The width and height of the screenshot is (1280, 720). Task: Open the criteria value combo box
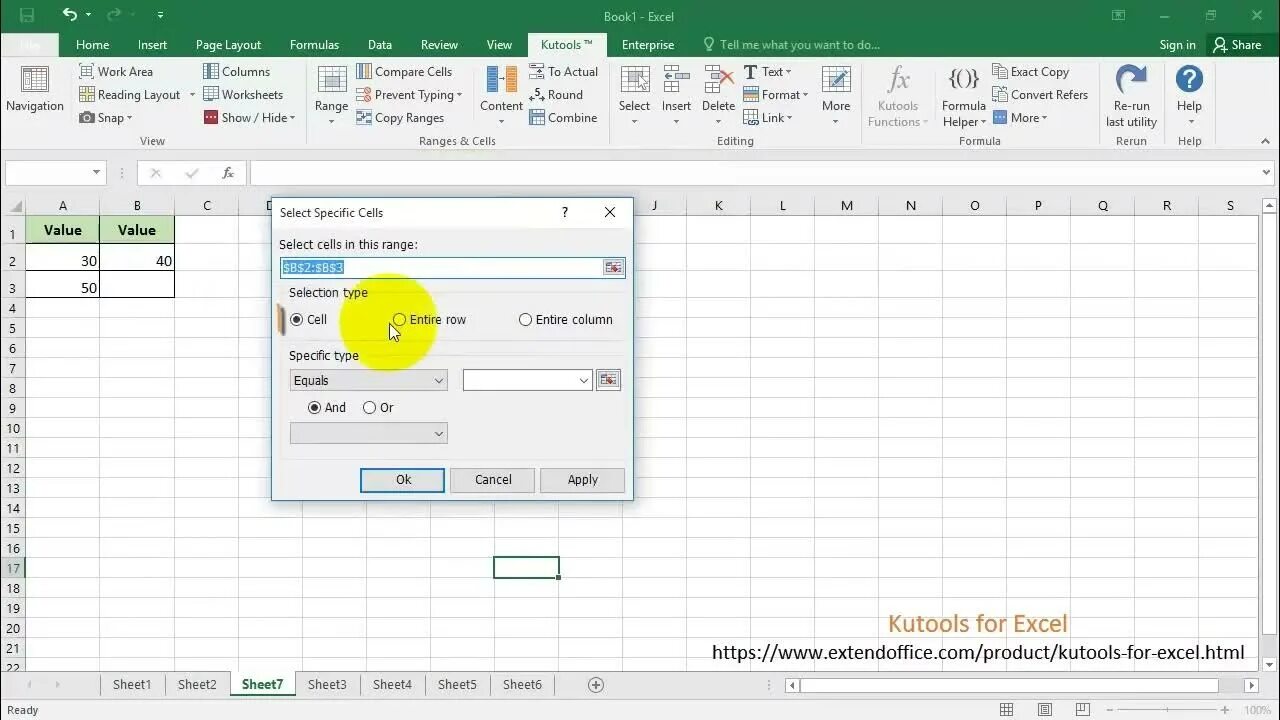point(527,380)
